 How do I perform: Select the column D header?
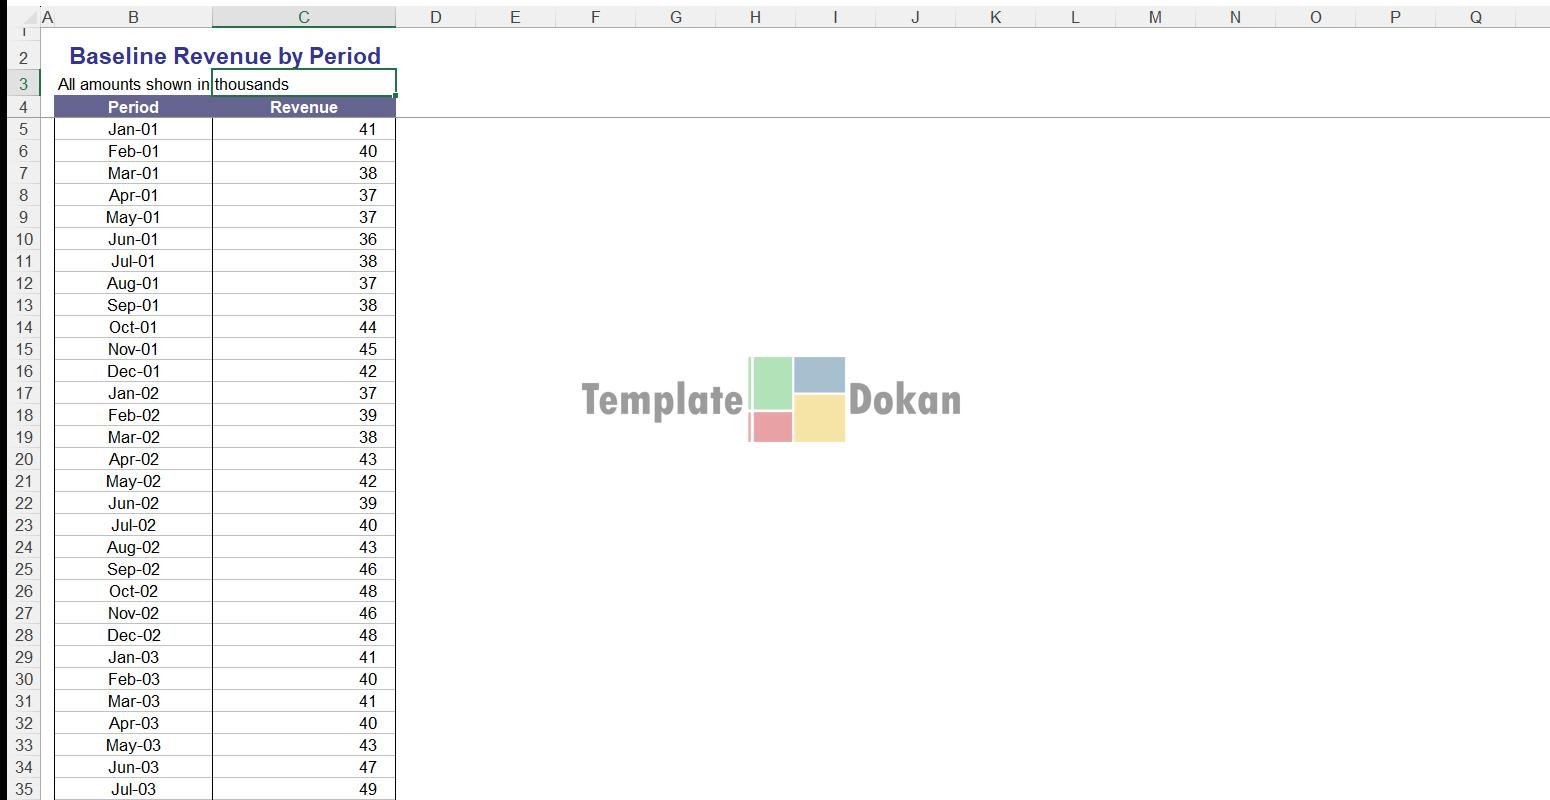coord(435,17)
